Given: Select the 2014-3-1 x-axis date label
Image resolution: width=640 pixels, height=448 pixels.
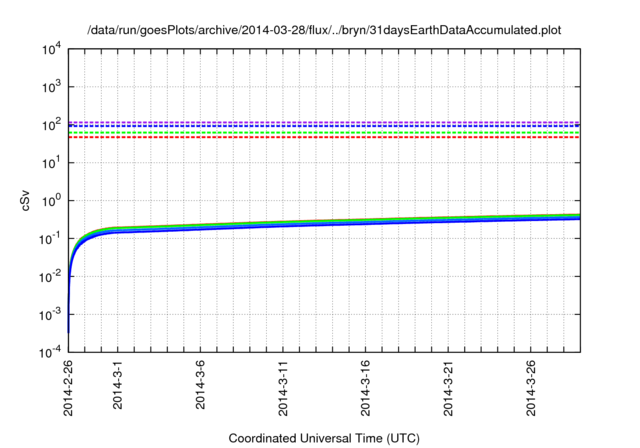Looking at the screenshot, I should (118, 384).
